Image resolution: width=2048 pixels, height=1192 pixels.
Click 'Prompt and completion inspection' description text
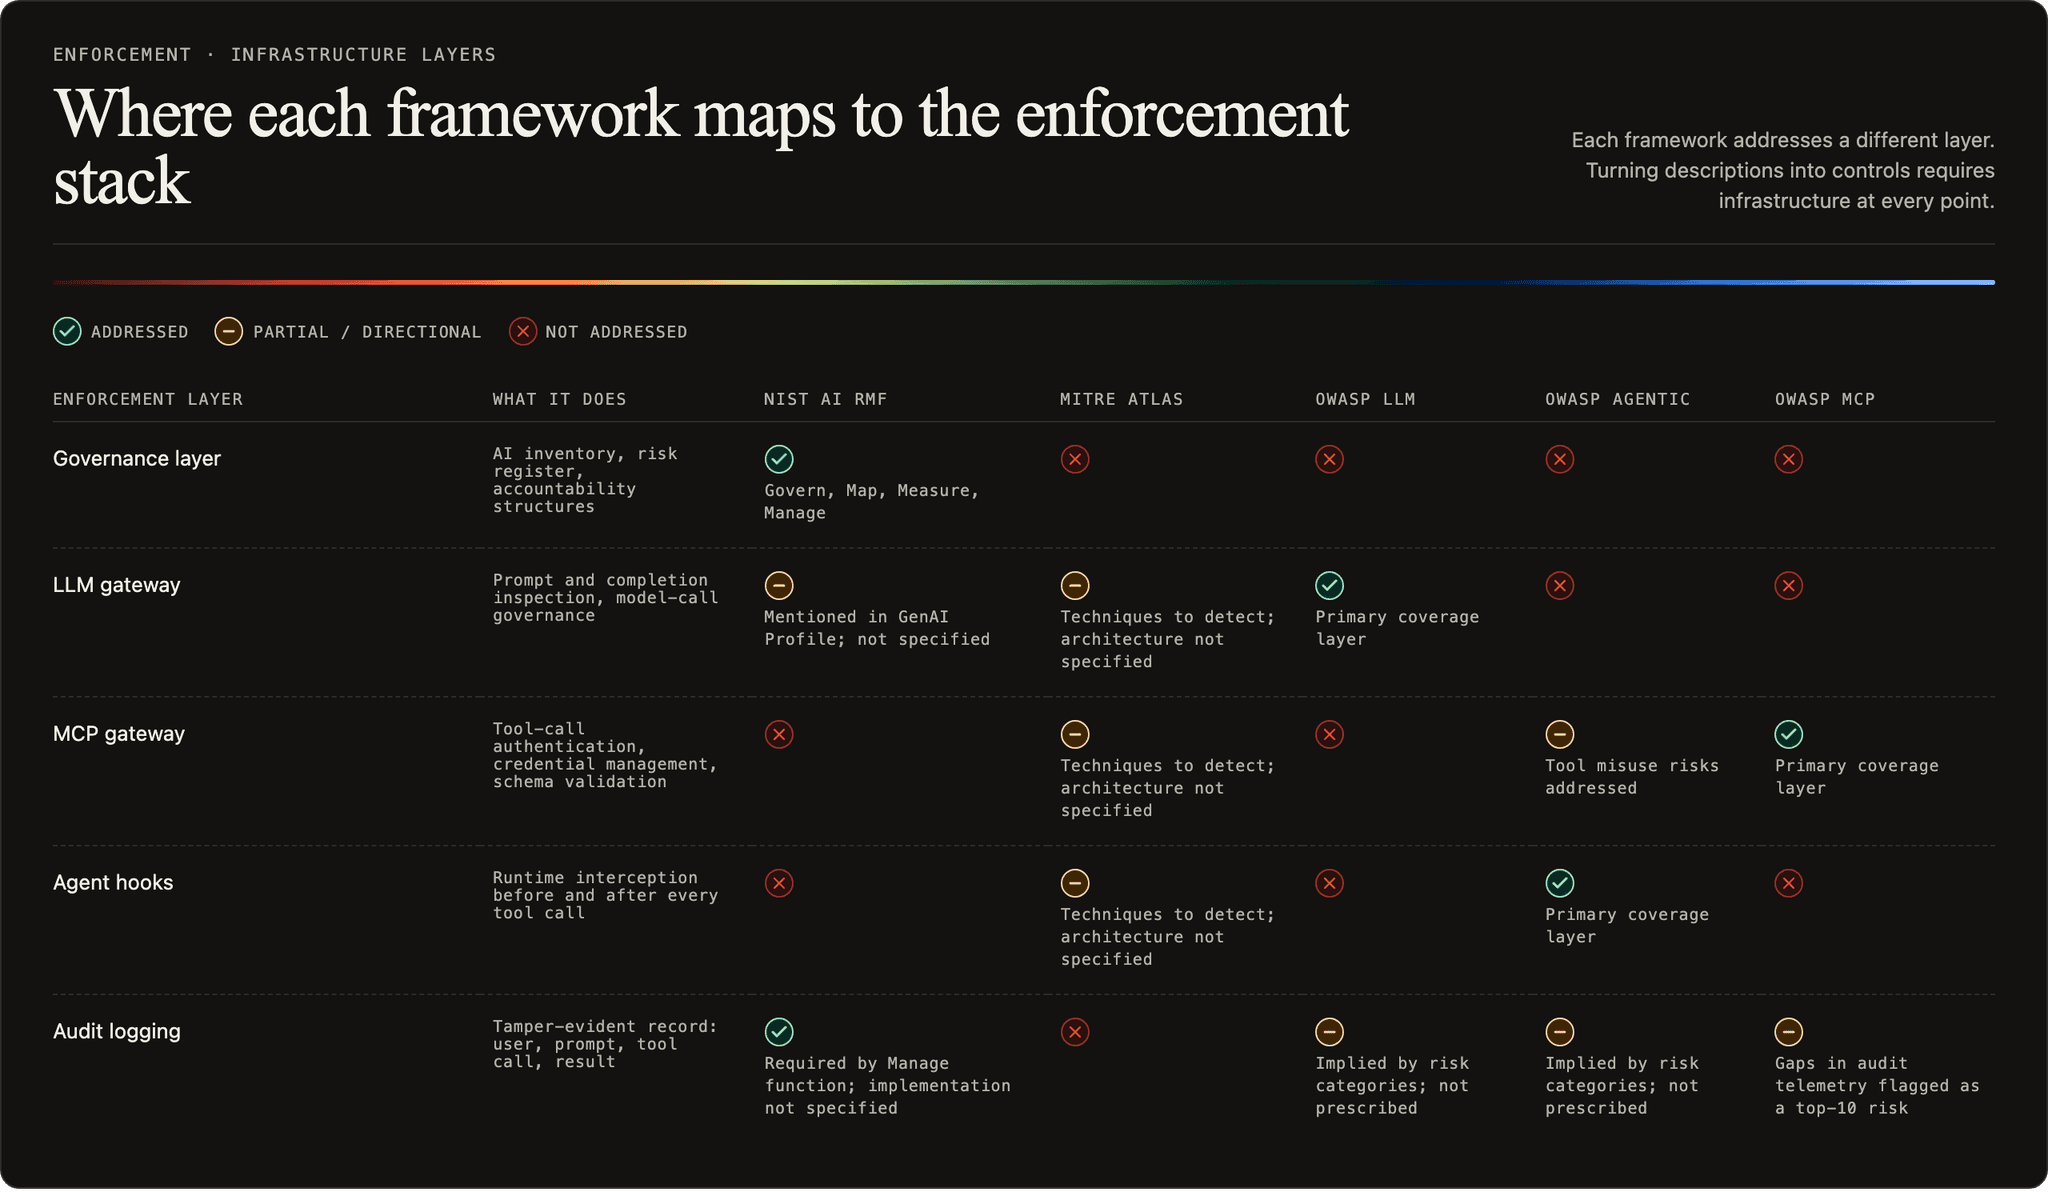click(x=605, y=598)
